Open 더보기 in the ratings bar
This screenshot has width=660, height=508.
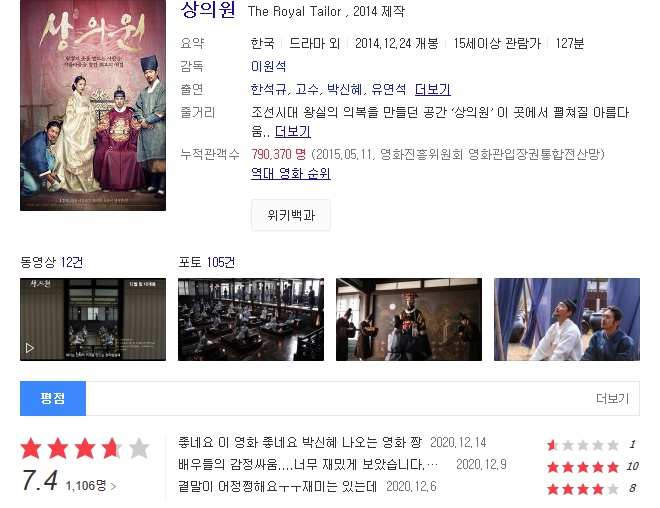tap(612, 398)
